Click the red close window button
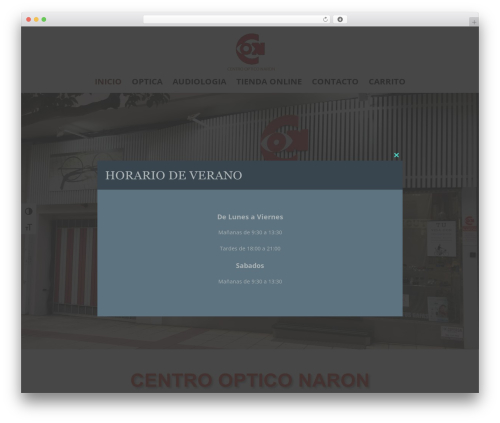Viewport: 500px width, 423px height. coord(29,19)
